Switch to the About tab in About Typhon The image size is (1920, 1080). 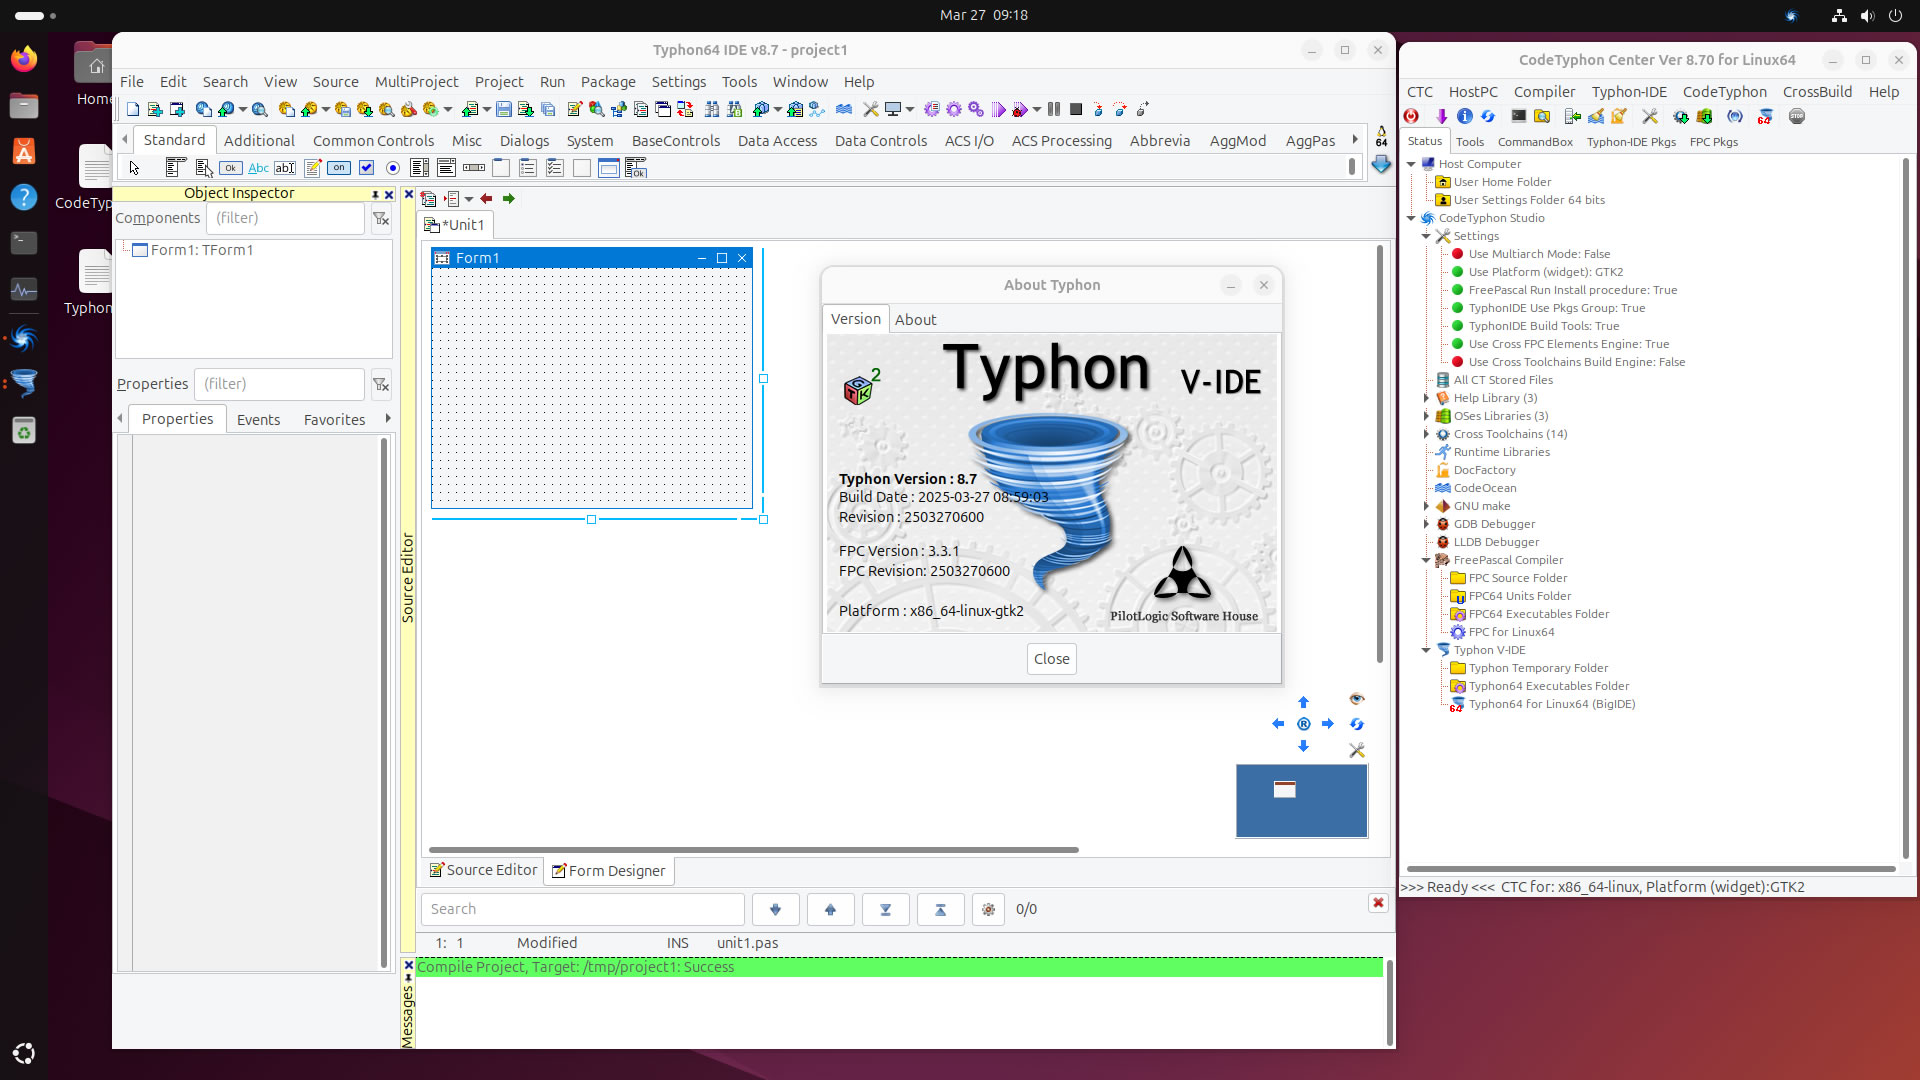pos(915,320)
